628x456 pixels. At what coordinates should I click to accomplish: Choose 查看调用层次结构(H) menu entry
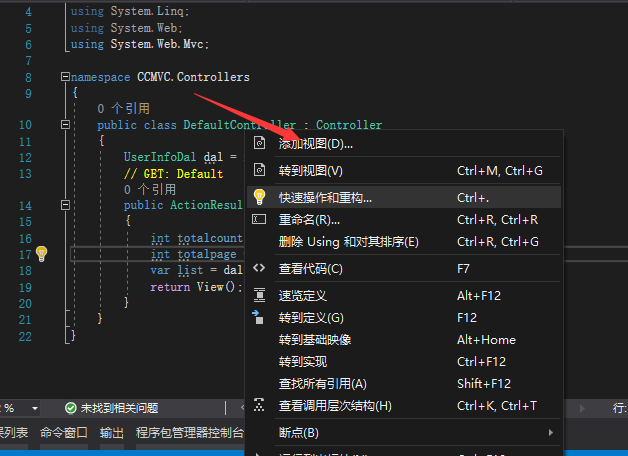click(x=404, y=406)
